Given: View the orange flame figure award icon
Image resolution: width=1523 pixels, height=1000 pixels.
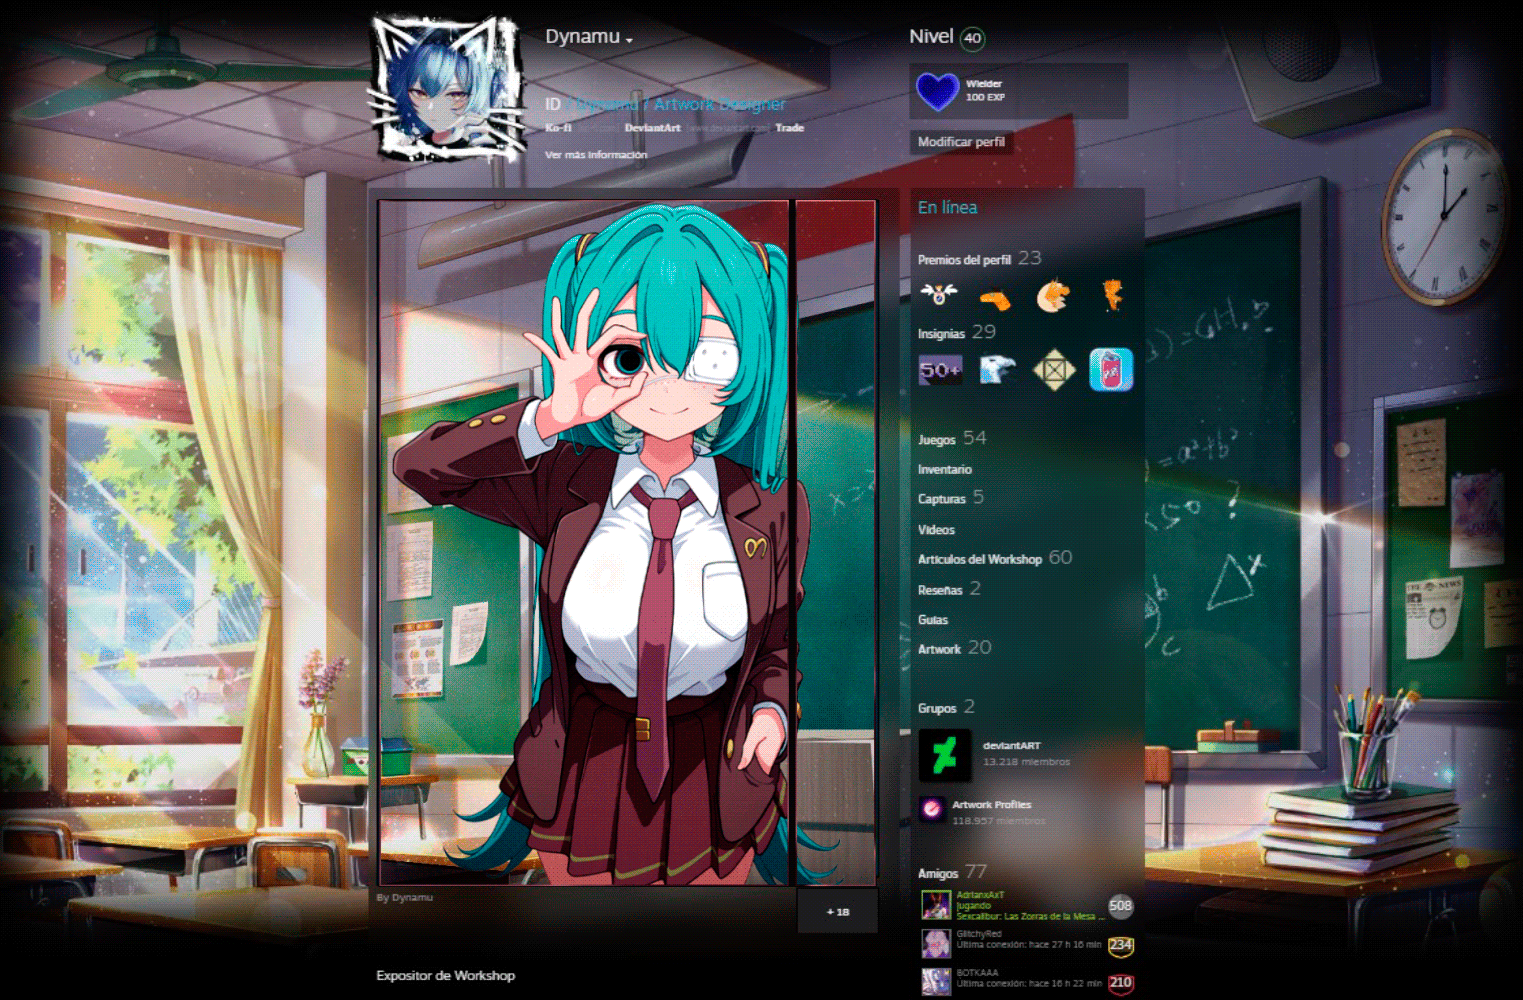Looking at the screenshot, I should tap(1111, 295).
